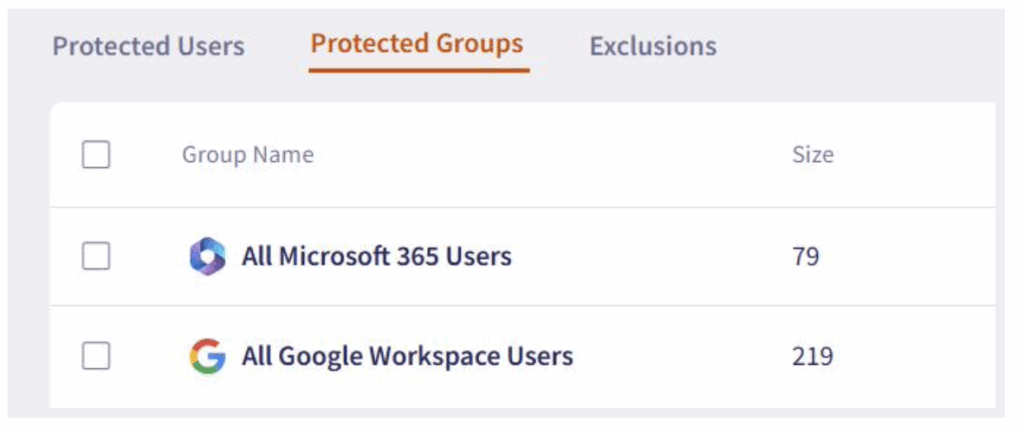The width and height of the screenshot is (1024, 428).
Task: Click empty space between Microsoft name and 79
Action: pos(653,256)
